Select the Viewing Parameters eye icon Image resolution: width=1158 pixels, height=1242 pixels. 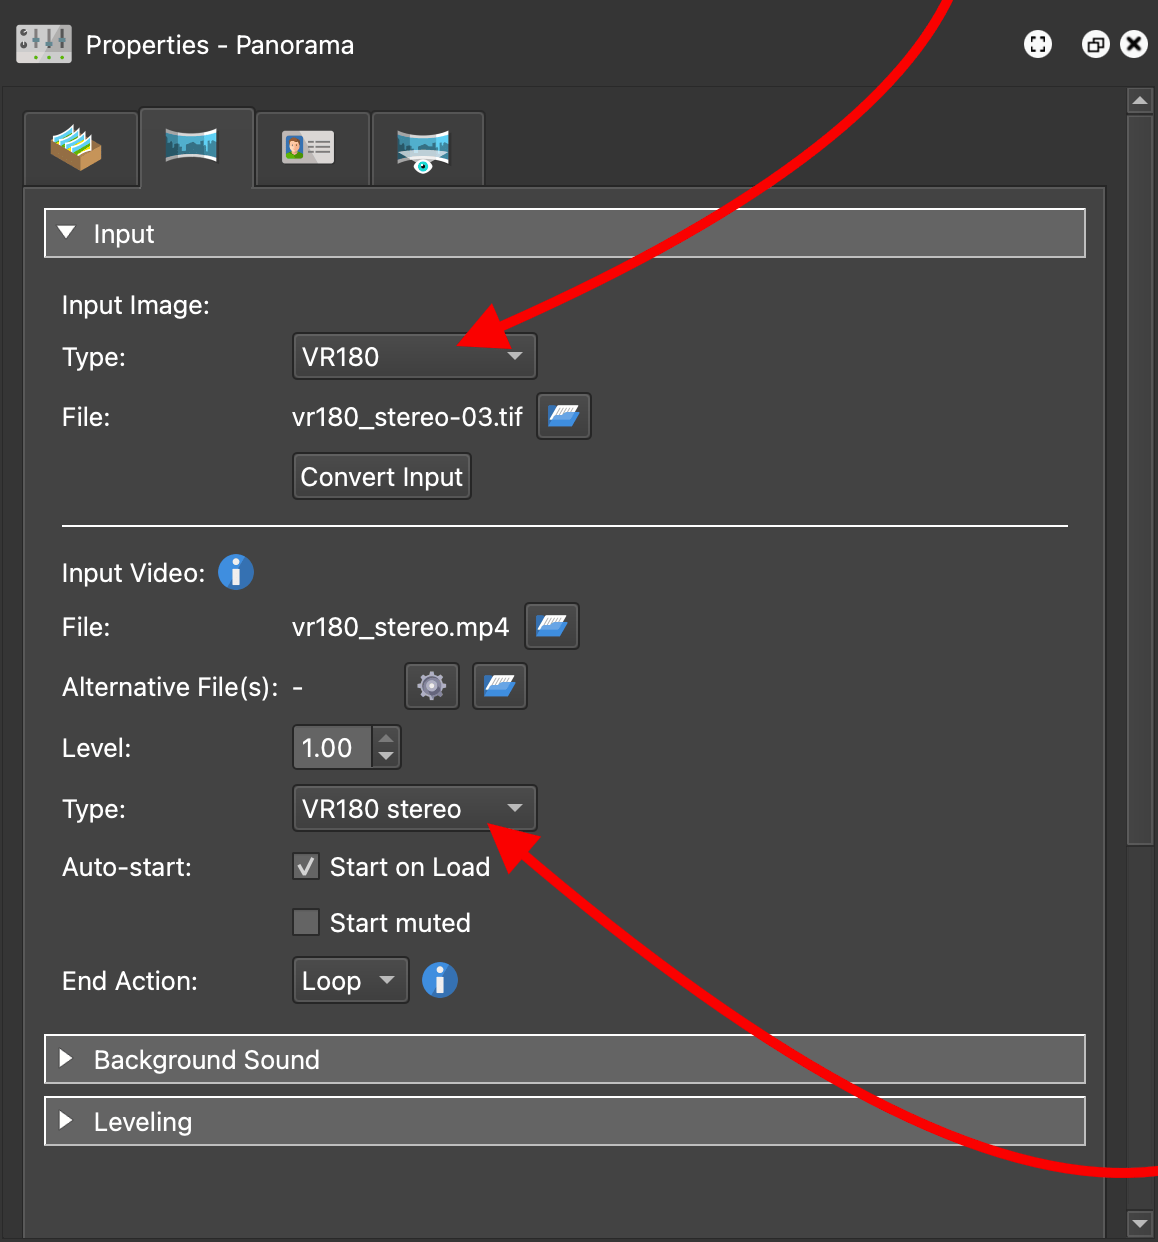[x=427, y=148]
